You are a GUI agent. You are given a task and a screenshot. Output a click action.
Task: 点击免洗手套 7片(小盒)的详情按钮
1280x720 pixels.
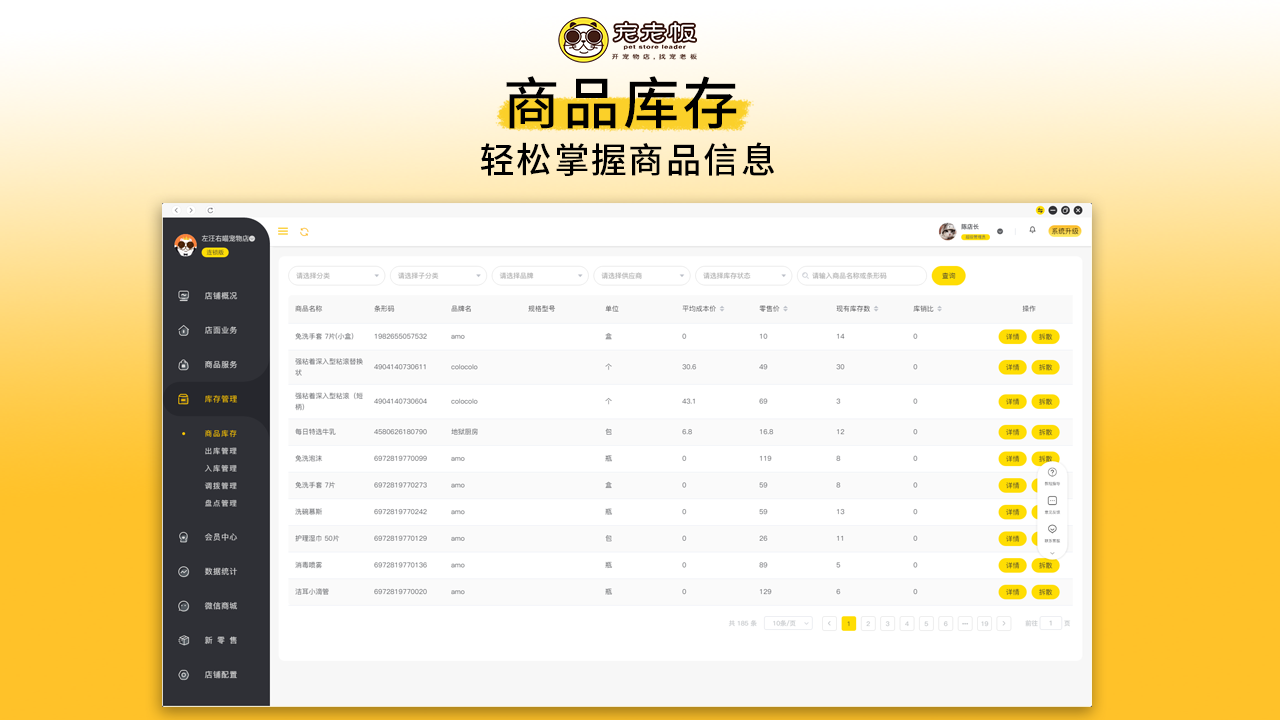[1011, 336]
